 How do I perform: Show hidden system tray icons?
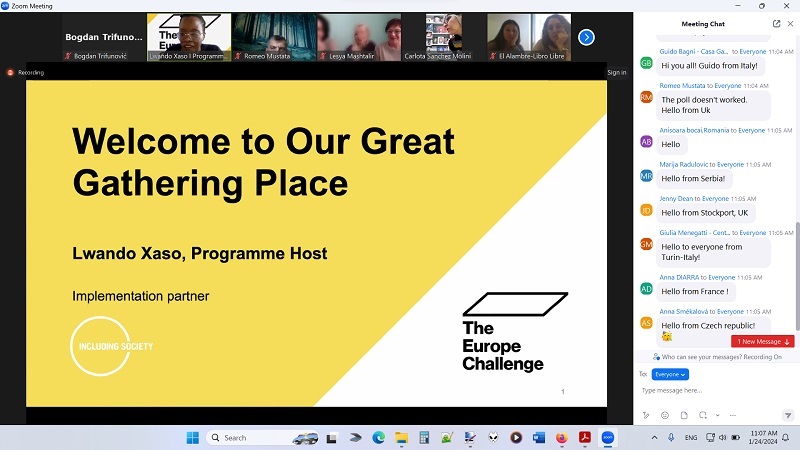tap(654, 438)
